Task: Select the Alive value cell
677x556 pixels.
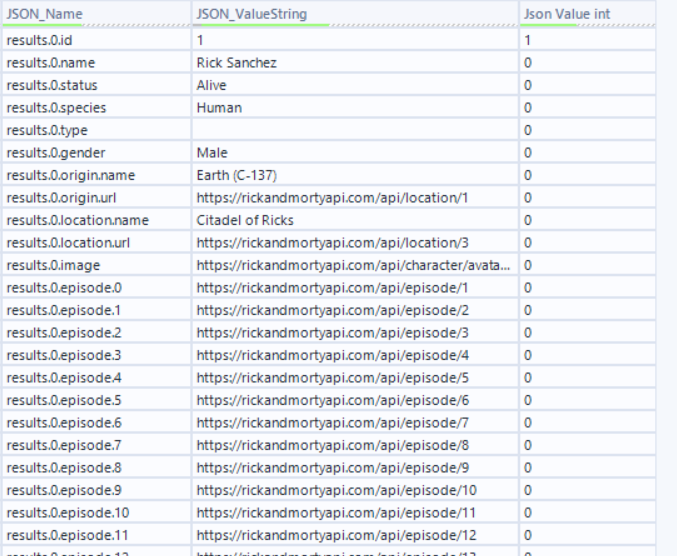Action: click(x=355, y=85)
